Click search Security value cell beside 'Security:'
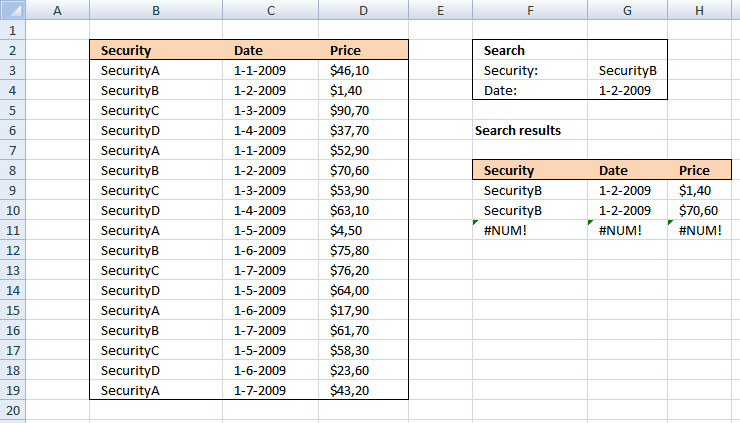740x423 pixels. coord(627,71)
